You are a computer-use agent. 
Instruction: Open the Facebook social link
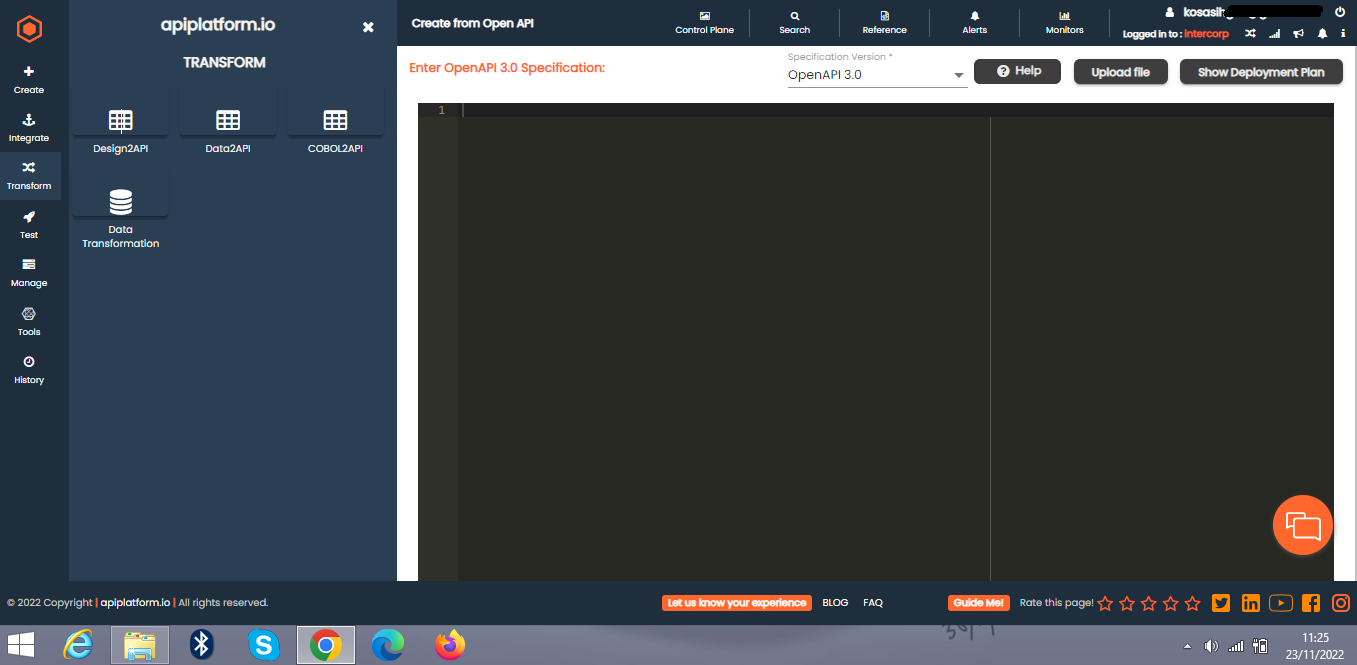coord(1311,603)
